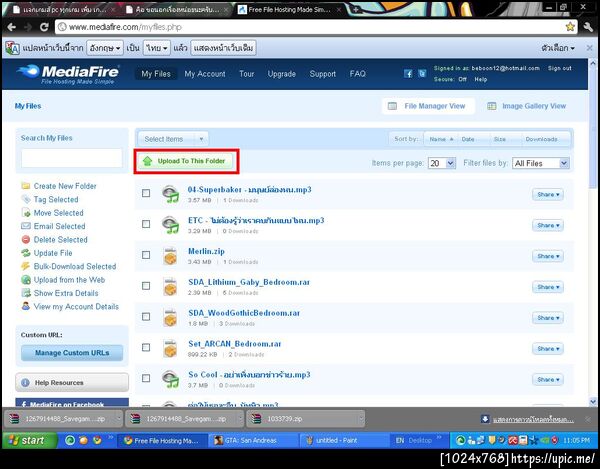Check the box for Merlin.zip
Viewport: 600px width, 469px height.
(x=146, y=255)
